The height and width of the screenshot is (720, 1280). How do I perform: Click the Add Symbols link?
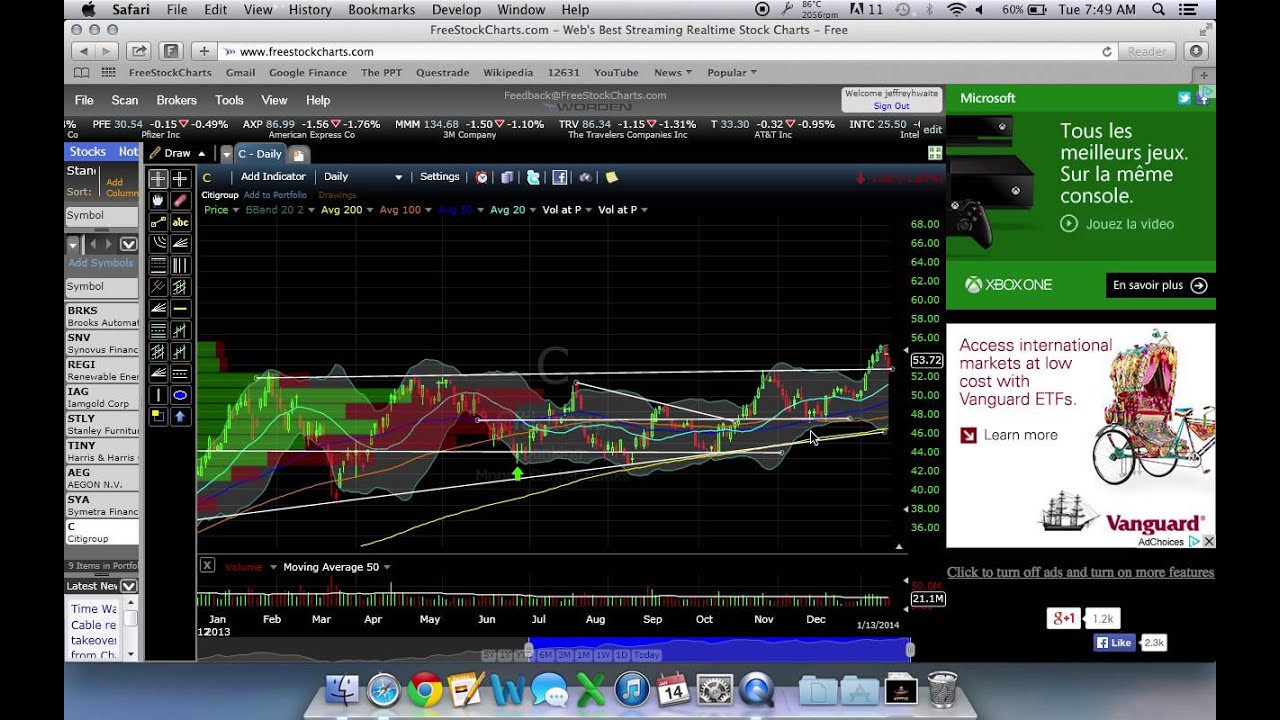tap(100, 263)
